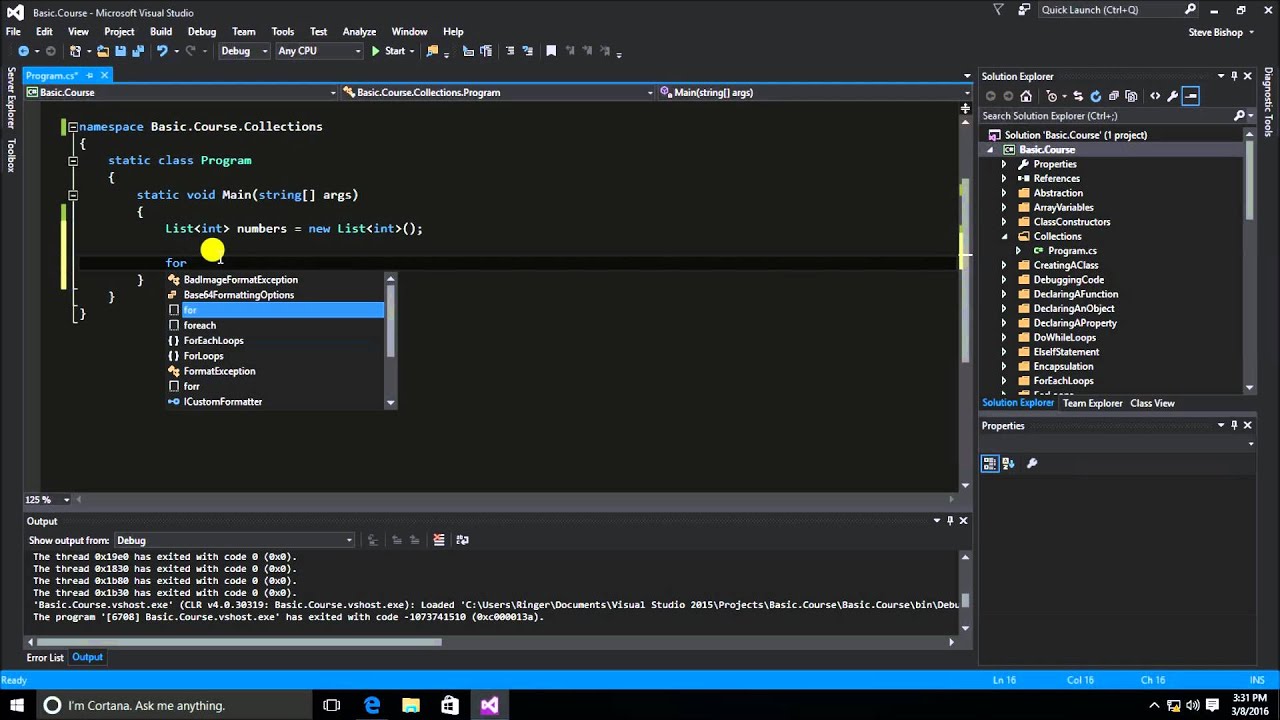Screen dimensions: 1280x720
Task: Click the View Code brackets icon
Action: click(x=1155, y=96)
